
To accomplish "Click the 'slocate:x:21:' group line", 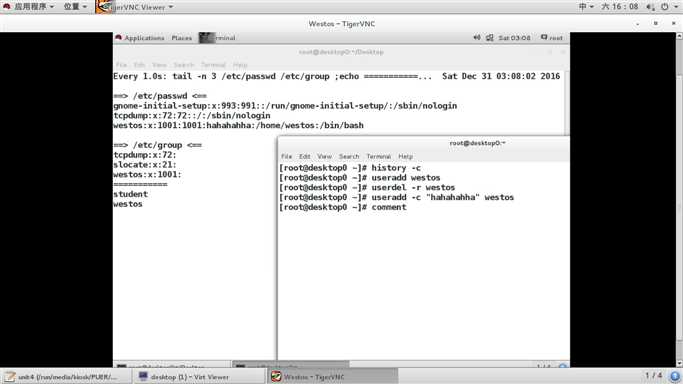I will (x=145, y=165).
